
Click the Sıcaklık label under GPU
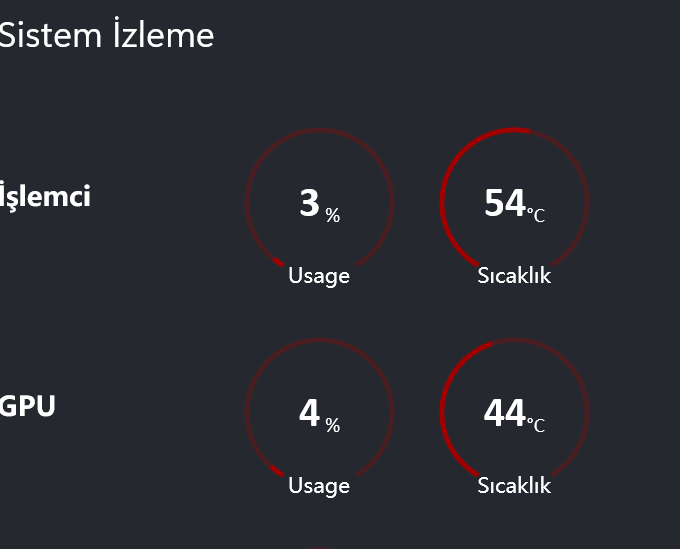514,485
